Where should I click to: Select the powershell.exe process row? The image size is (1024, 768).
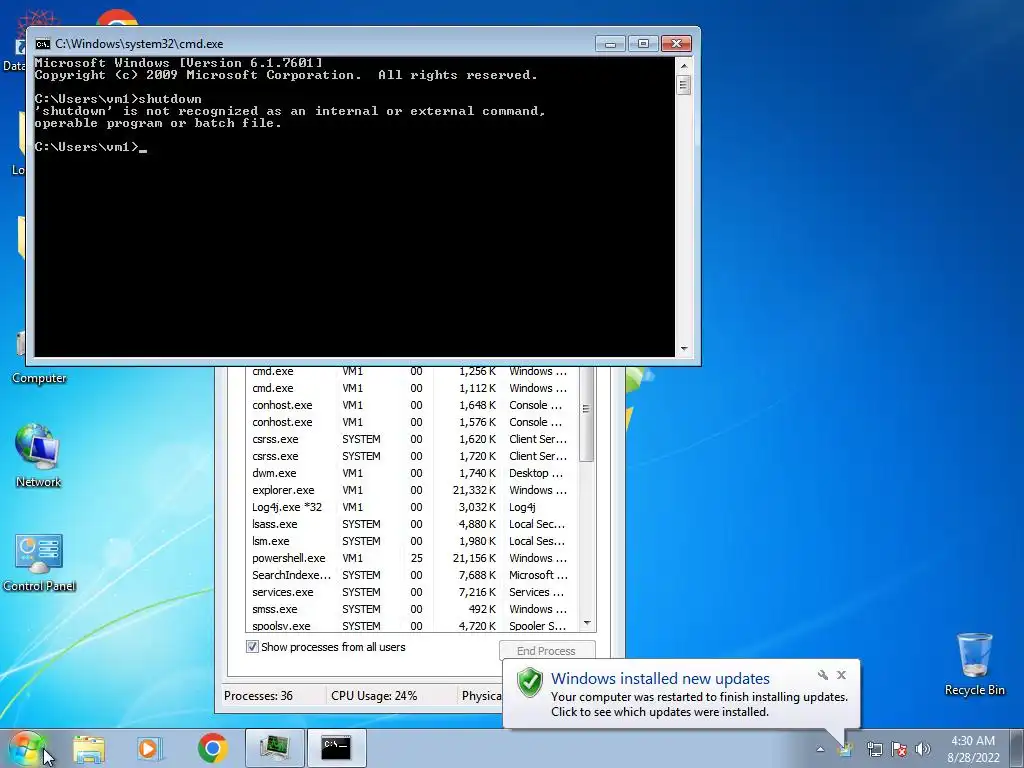click(411, 558)
